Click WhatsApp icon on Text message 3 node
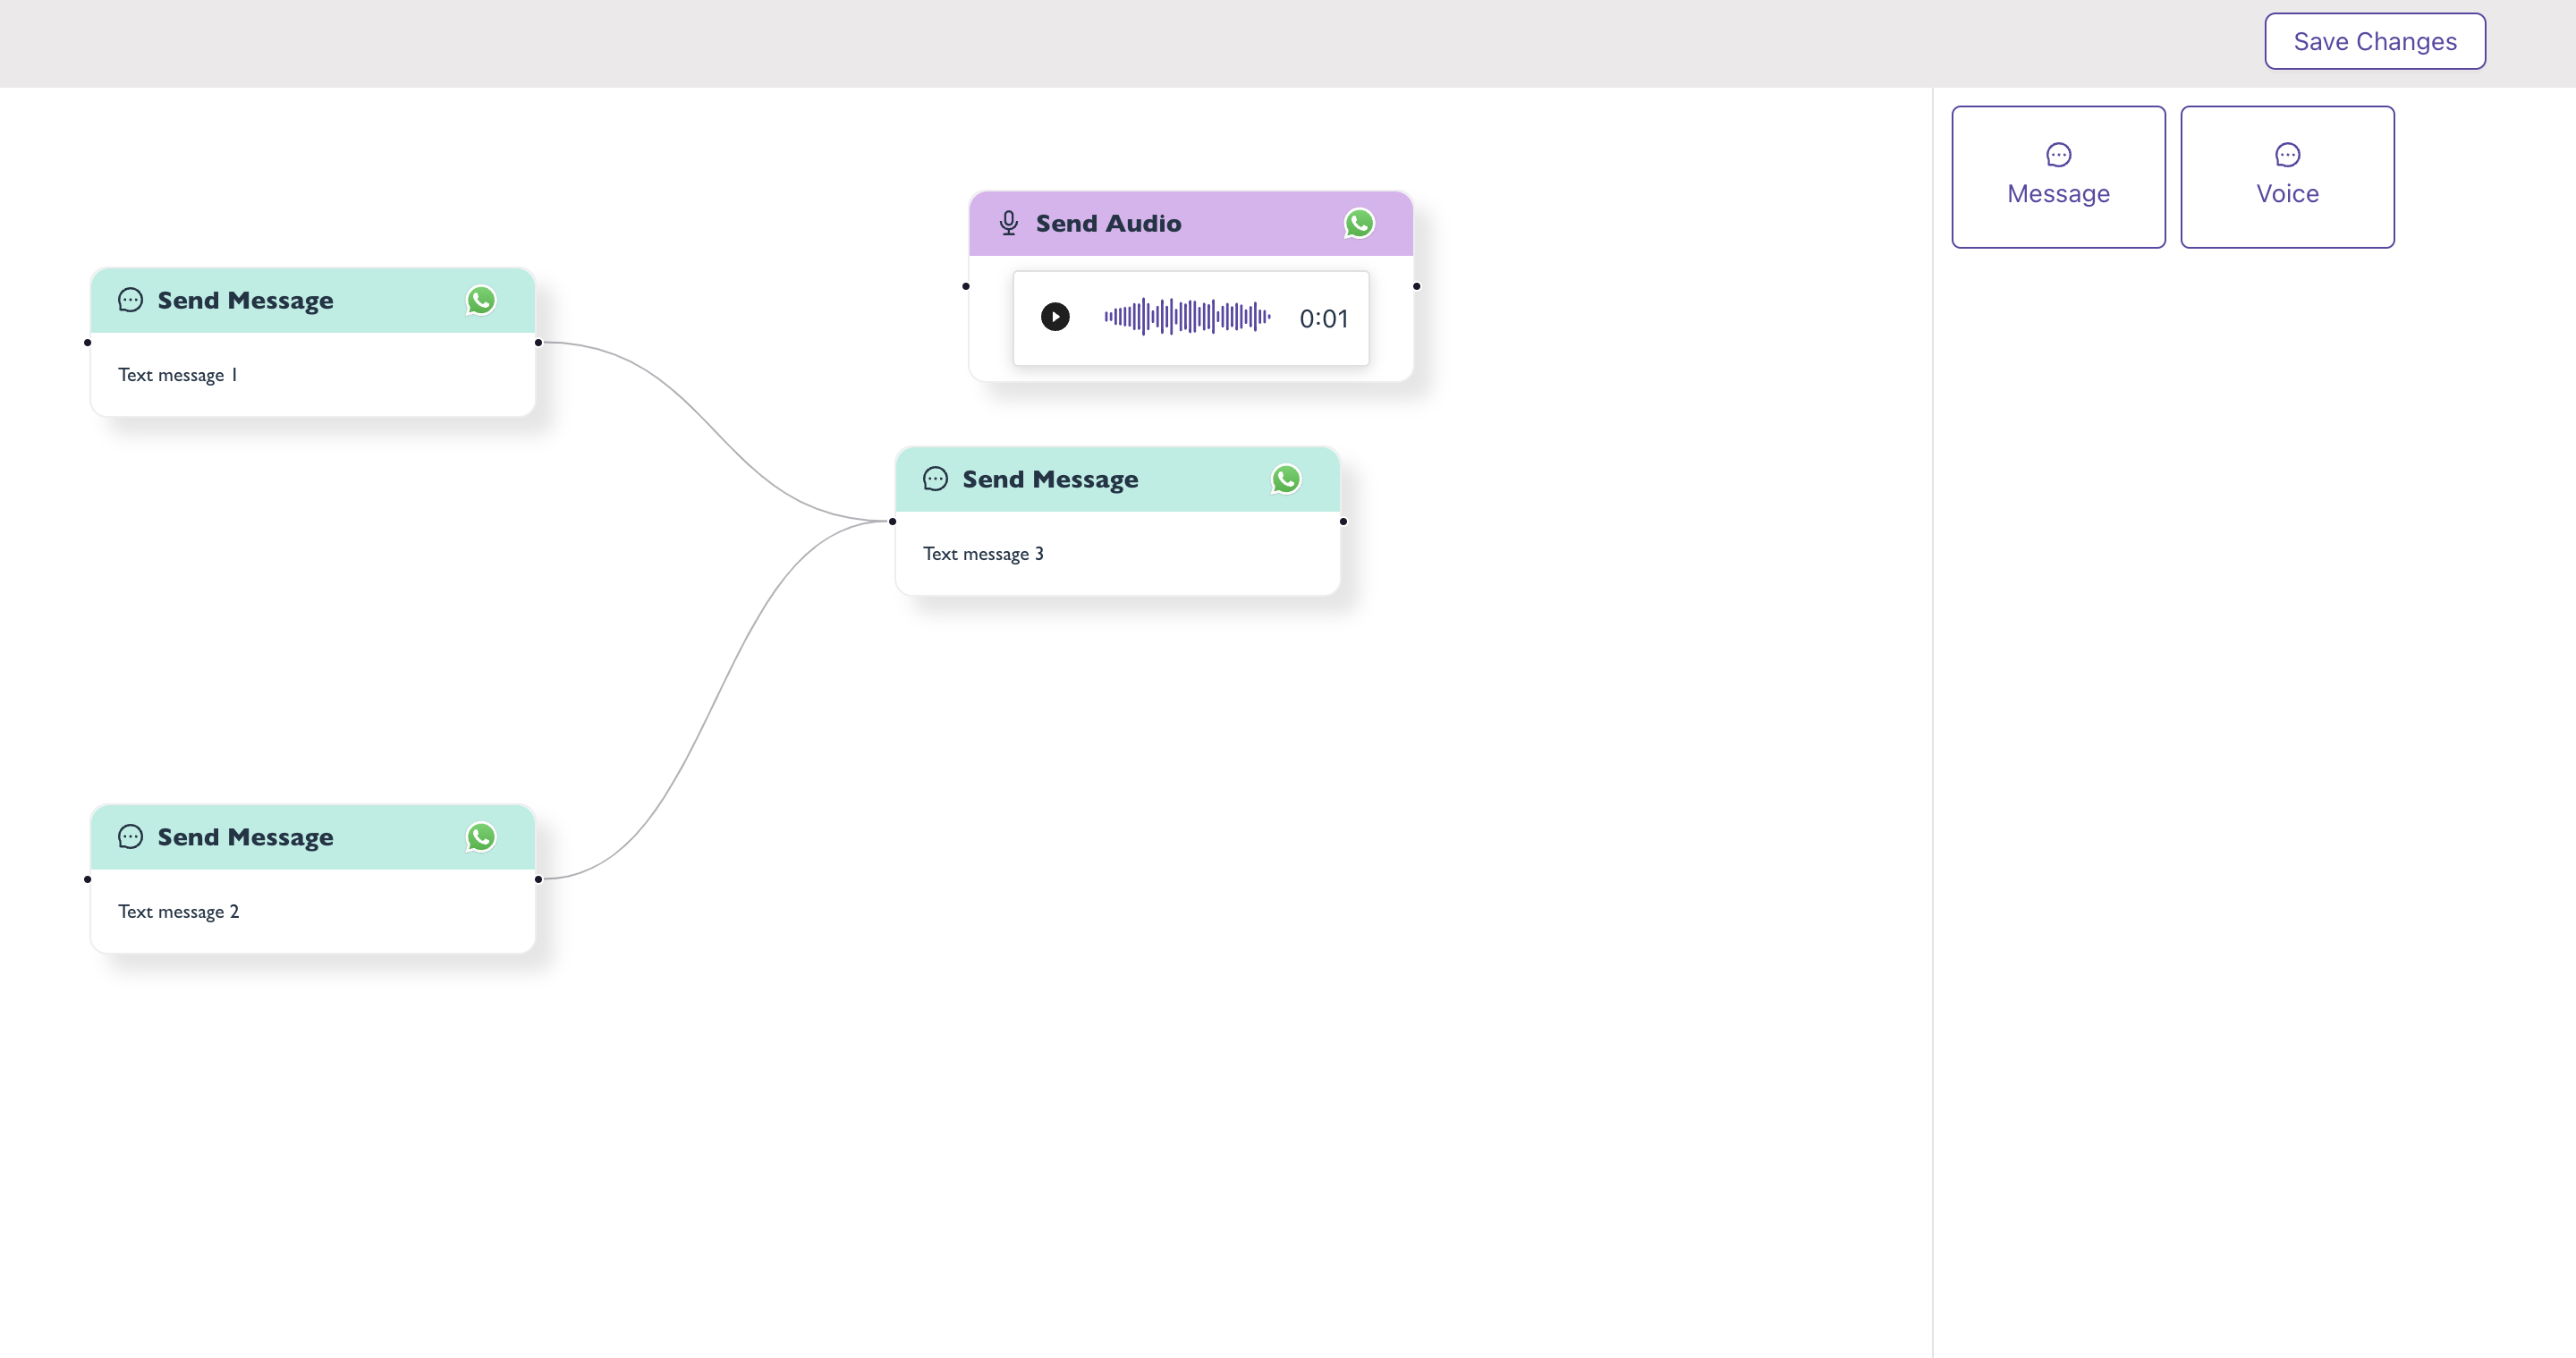This screenshot has height=1358, width=2576. click(x=1286, y=479)
